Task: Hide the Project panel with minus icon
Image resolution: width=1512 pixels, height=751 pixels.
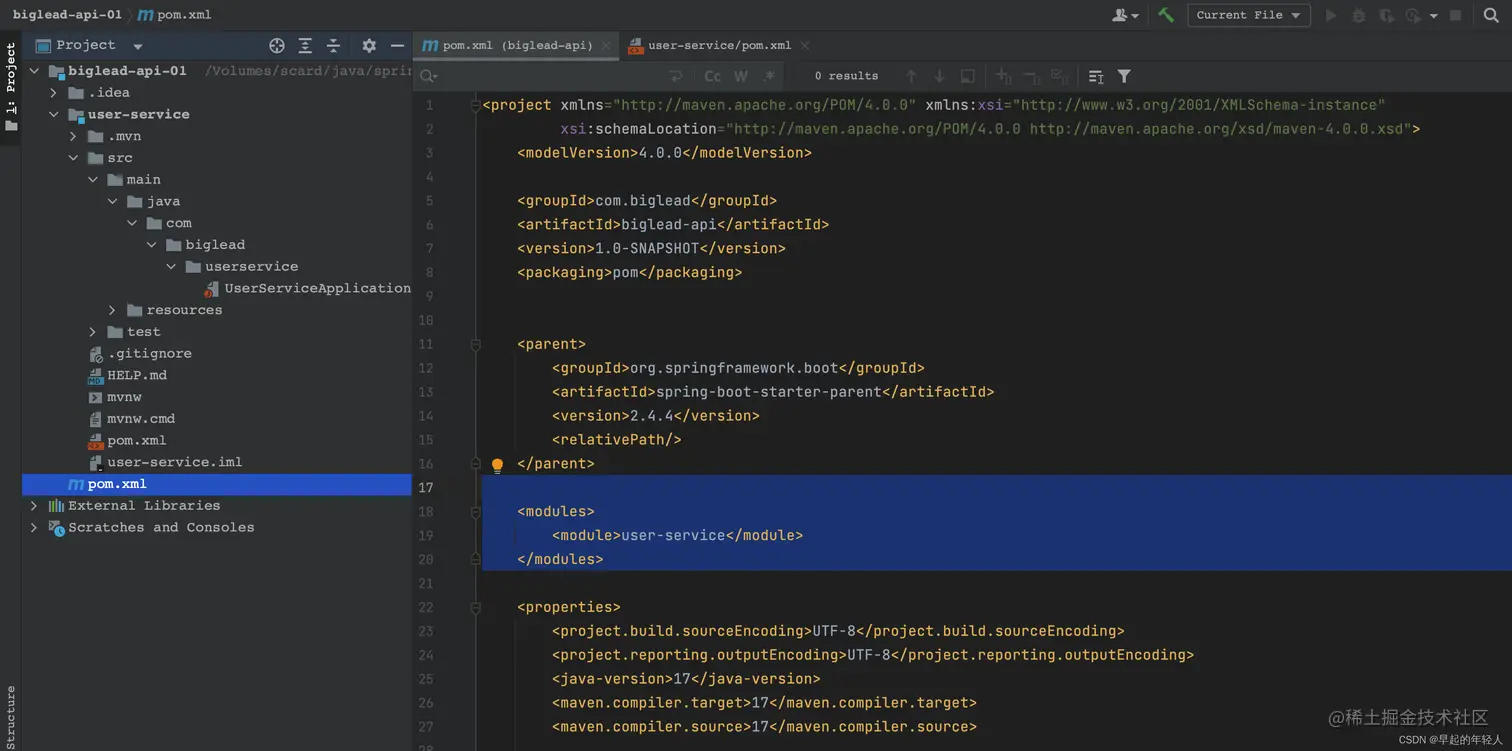Action: tap(397, 45)
